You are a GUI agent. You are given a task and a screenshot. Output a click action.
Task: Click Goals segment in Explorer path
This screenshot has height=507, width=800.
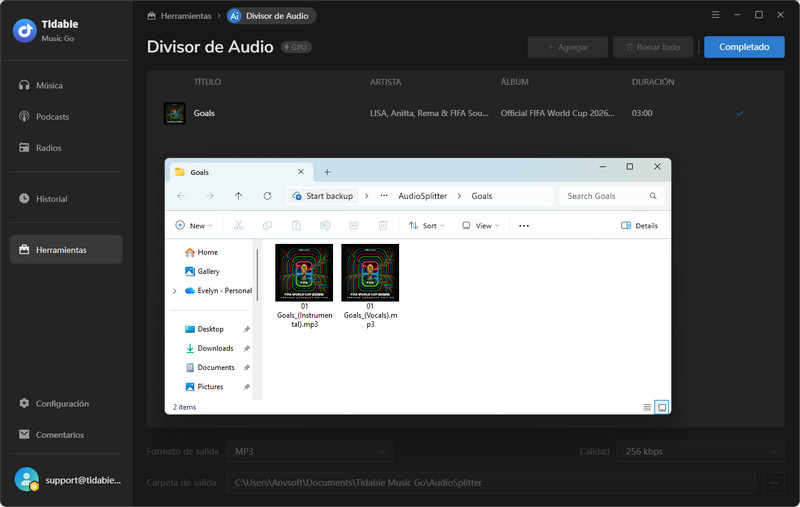482,196
